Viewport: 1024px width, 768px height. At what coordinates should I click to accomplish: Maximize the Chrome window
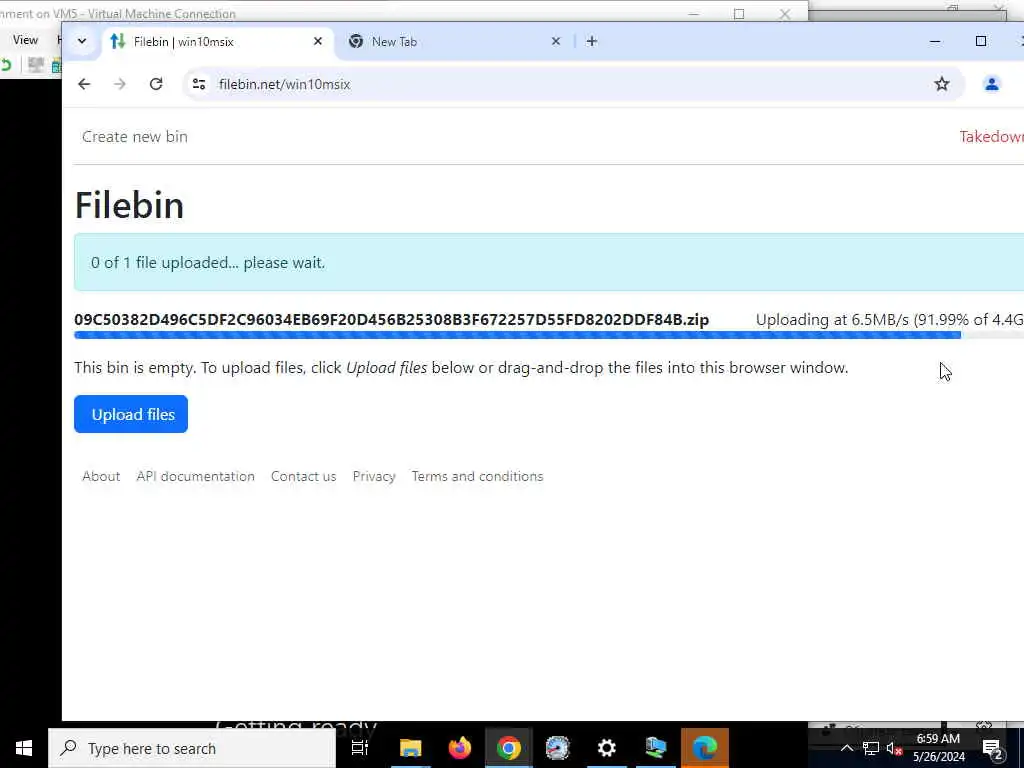tap(980, 41)
